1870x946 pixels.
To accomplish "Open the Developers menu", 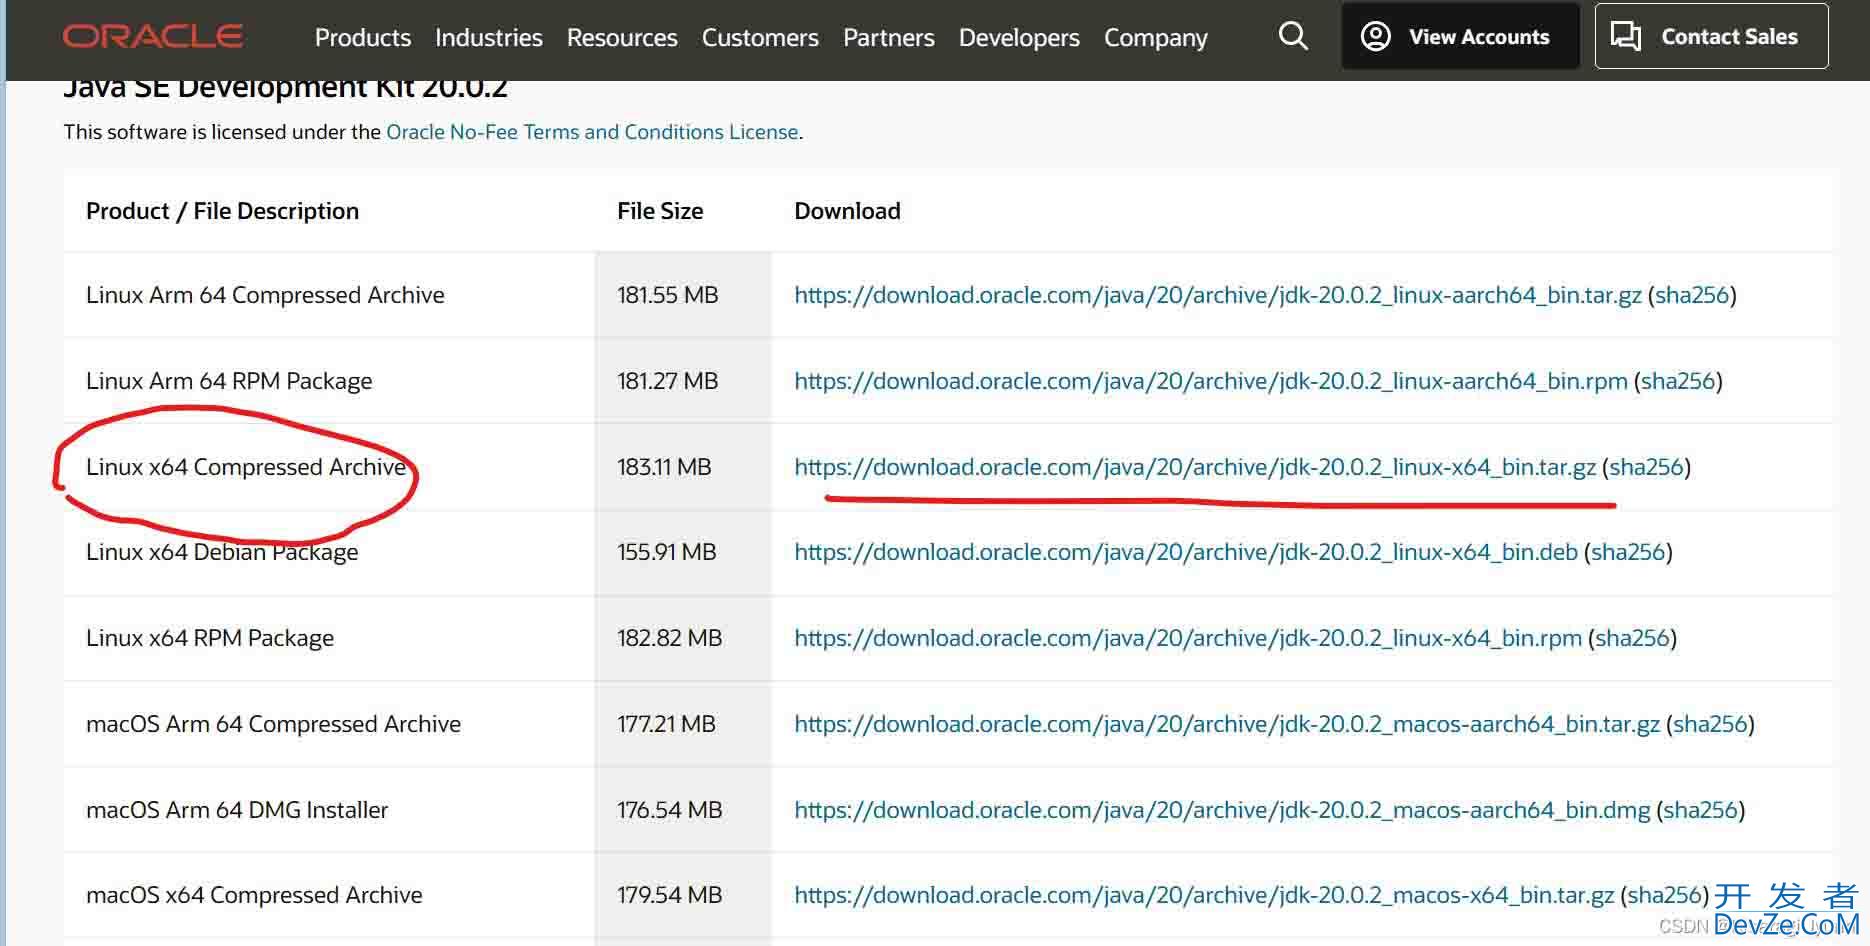I will [x=1019, y=37].
